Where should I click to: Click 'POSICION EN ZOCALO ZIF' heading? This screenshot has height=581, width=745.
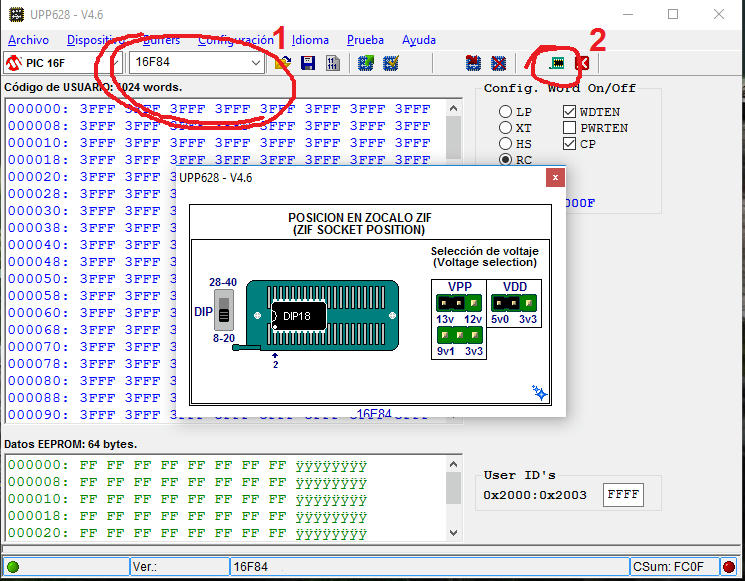tap(360, 218)
